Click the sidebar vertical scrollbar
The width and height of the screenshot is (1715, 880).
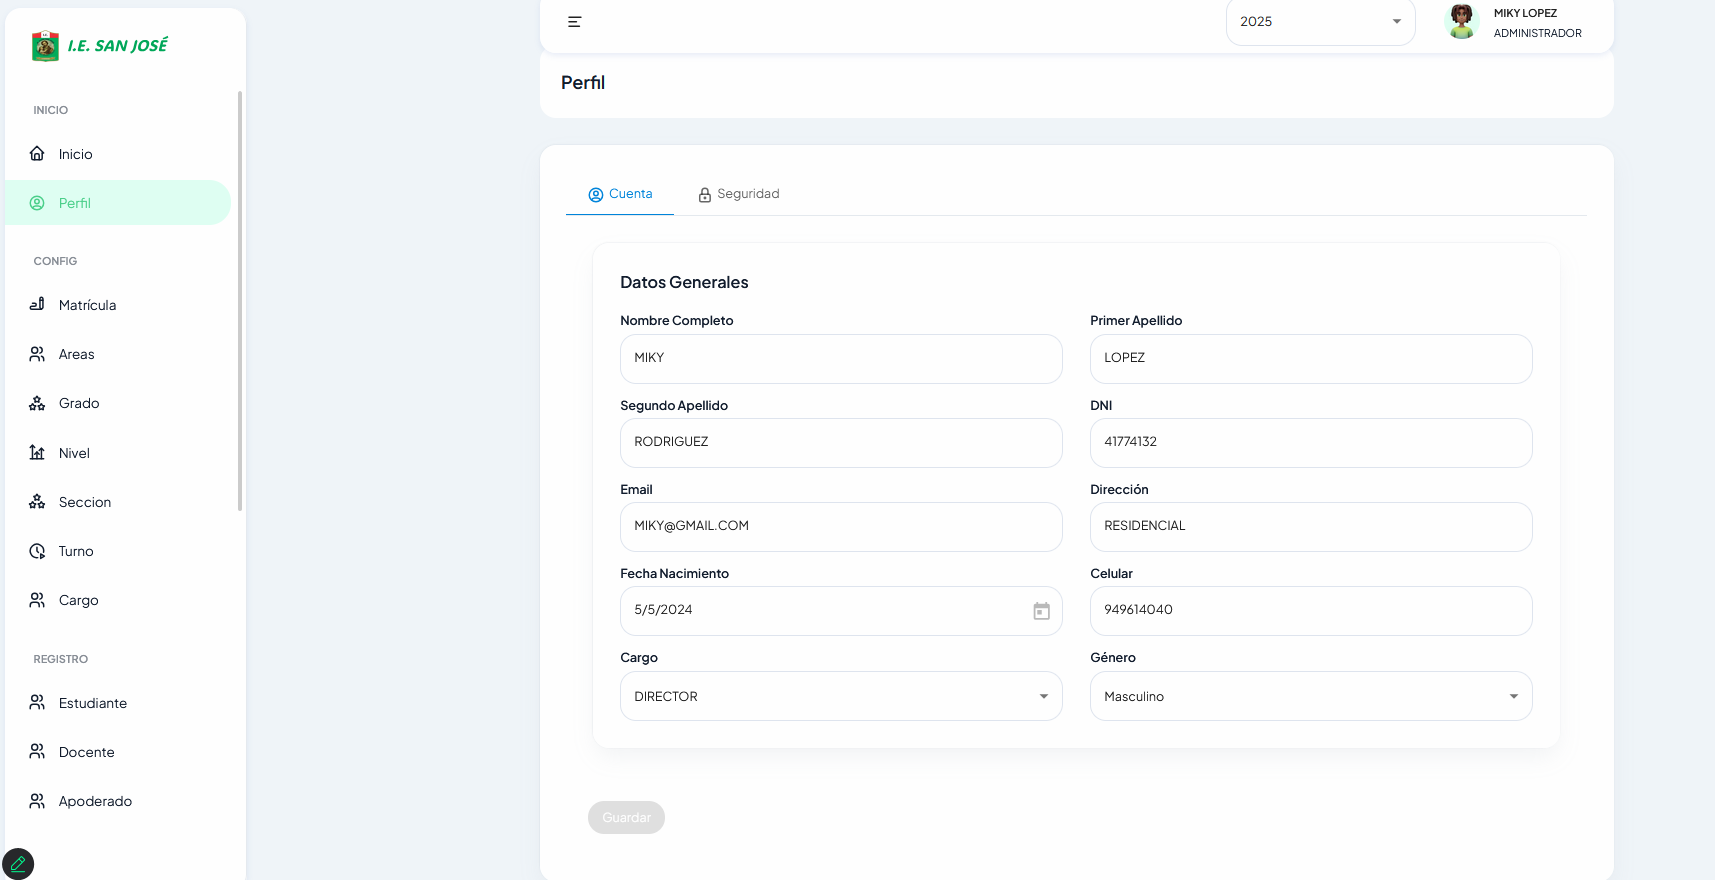[240, 300]
